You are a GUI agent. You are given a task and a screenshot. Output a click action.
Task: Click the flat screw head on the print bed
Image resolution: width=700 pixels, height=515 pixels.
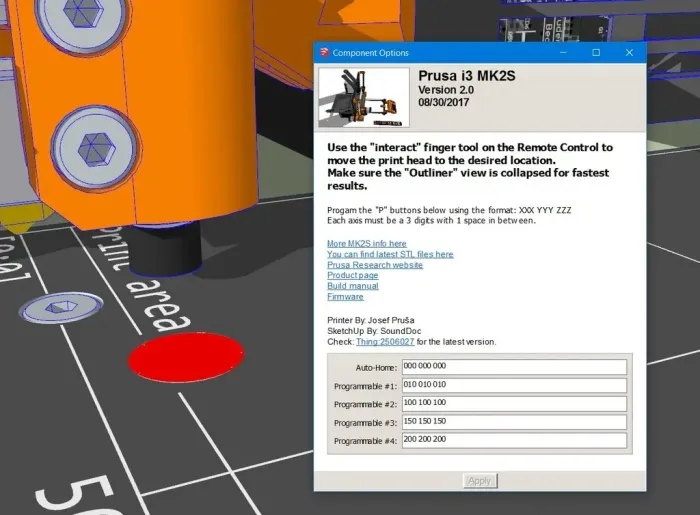tap(62, 308)
